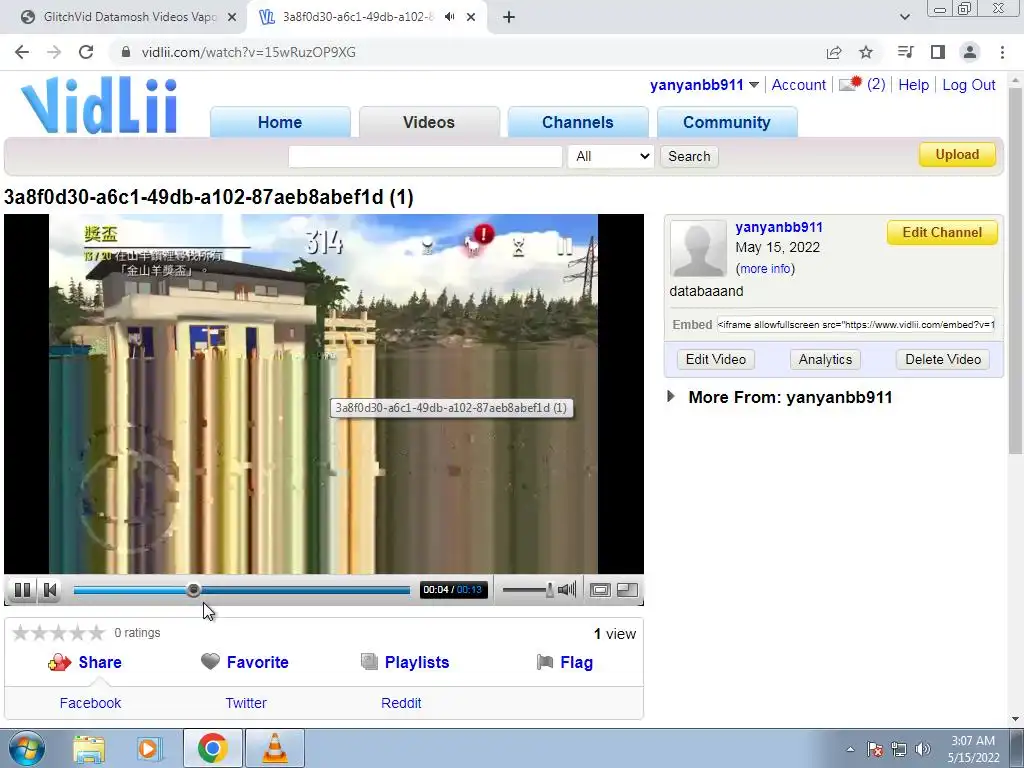Screen dimensions: 1024x768
Task: Share the video on Reddit
Action: point(401,703)
